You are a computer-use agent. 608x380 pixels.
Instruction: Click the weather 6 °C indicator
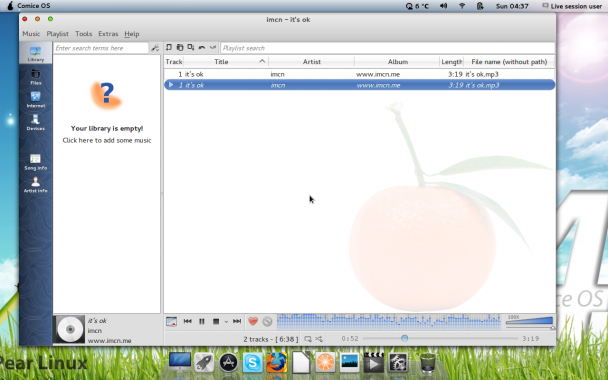[x=417, y=6]
